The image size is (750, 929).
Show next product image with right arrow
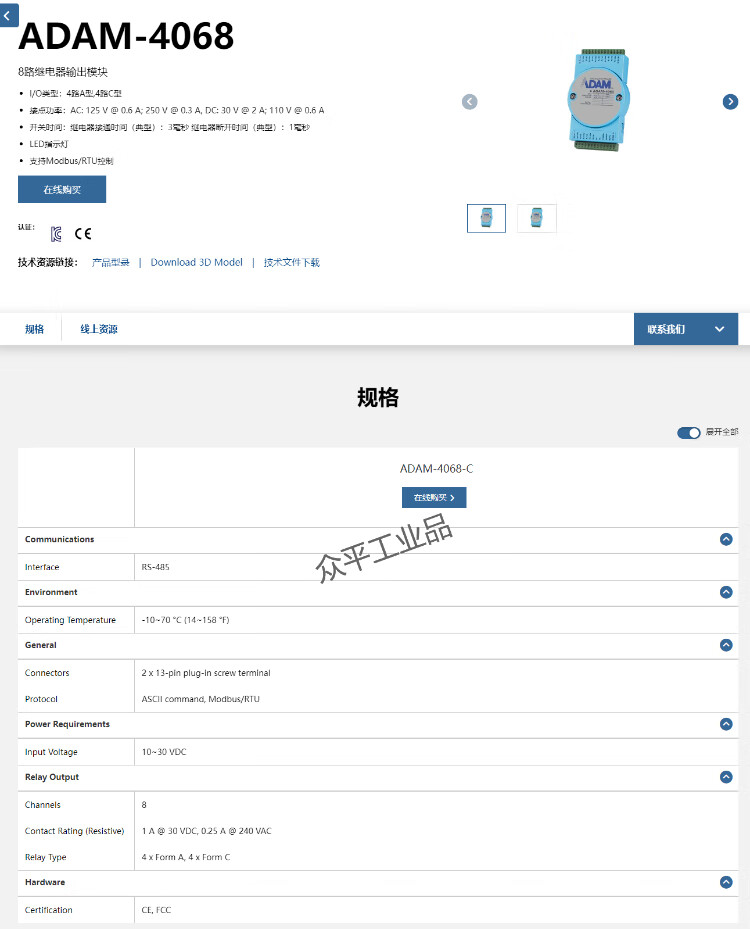[x=730, y=102]
